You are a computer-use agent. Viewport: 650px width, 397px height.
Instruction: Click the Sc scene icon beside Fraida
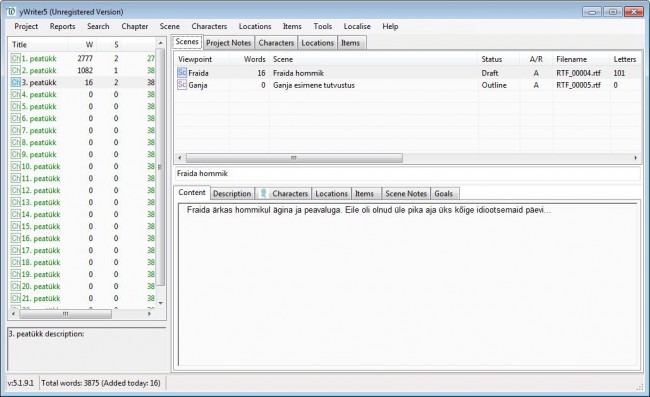click(x=182, y=73)
